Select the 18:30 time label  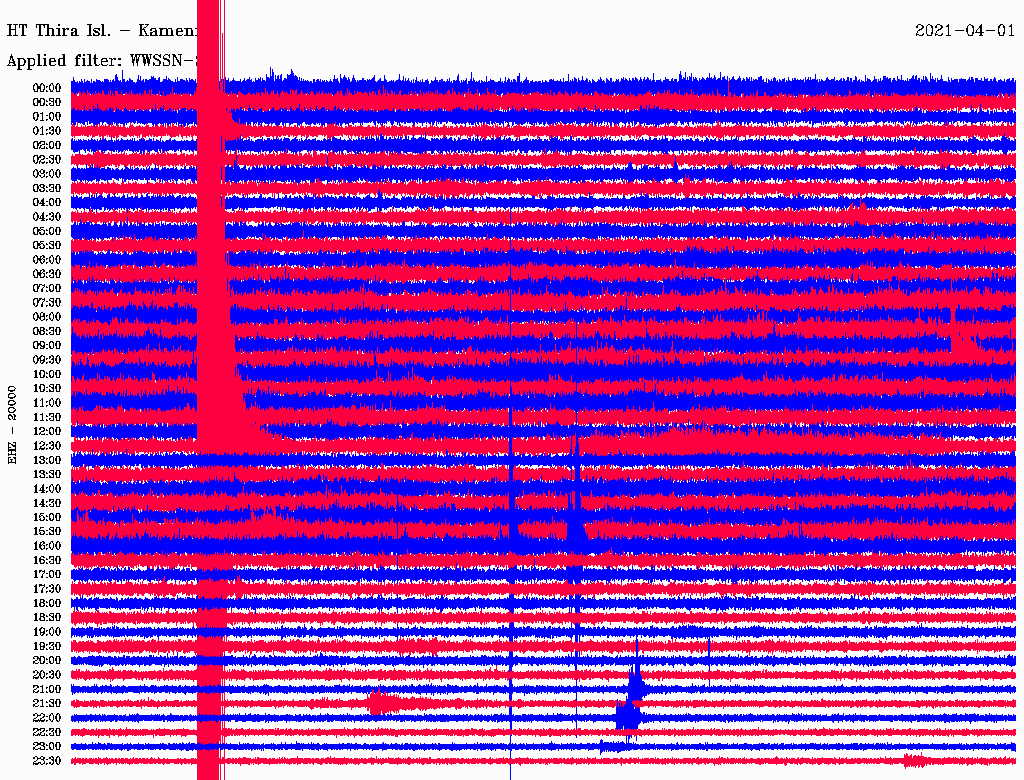pos(47,617)
